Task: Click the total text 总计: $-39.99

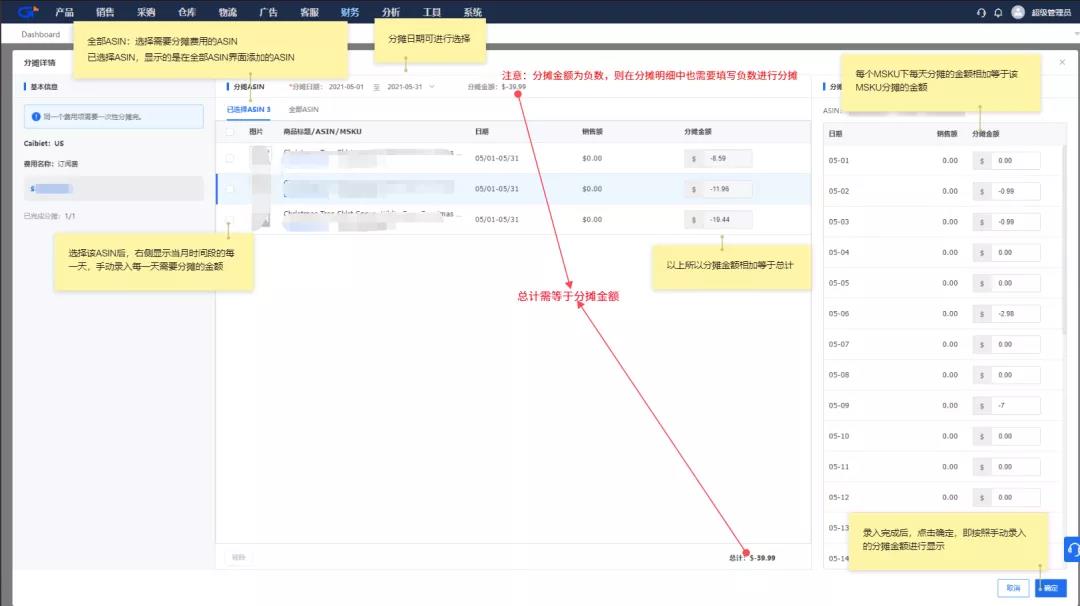Action: point(752,558)
